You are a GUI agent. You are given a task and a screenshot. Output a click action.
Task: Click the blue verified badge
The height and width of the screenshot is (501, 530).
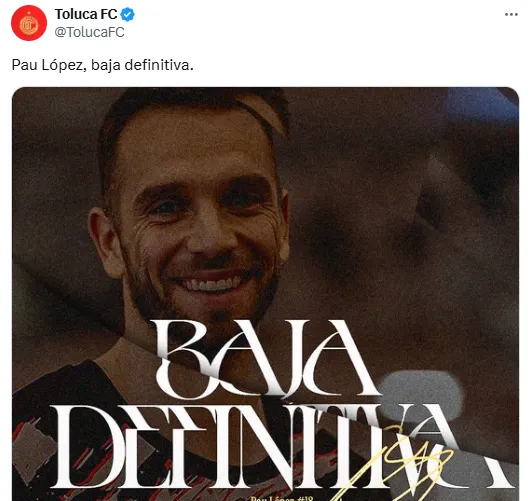pyautogui.click(x=128, y=15)
